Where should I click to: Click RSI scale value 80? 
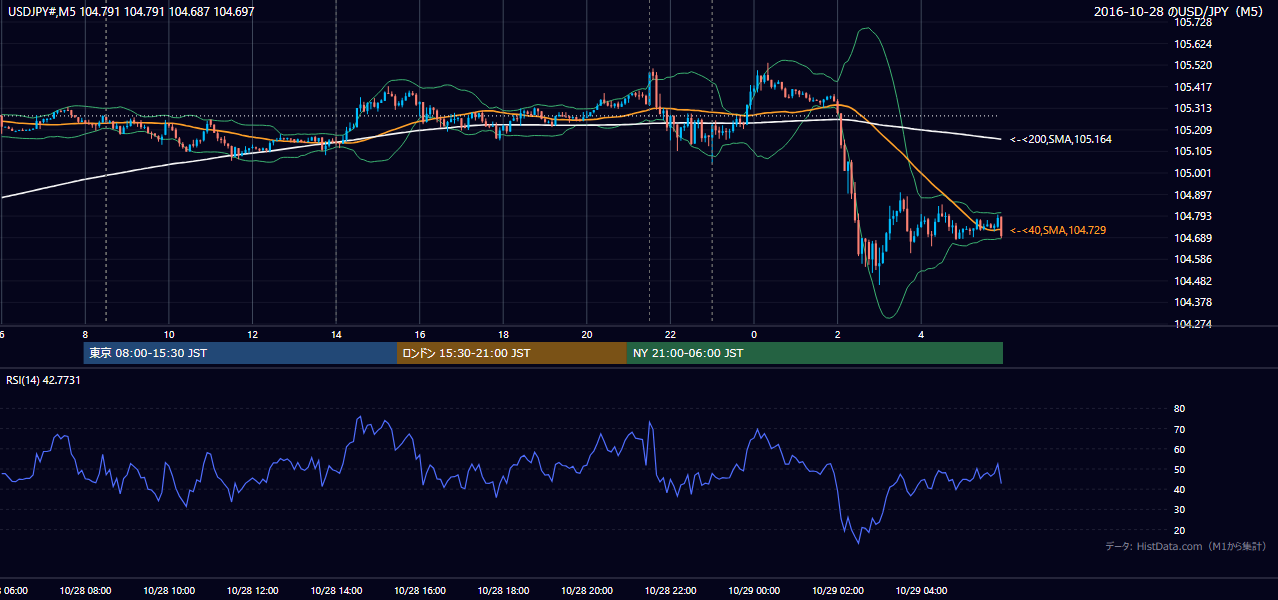[x=1179, y=409]
